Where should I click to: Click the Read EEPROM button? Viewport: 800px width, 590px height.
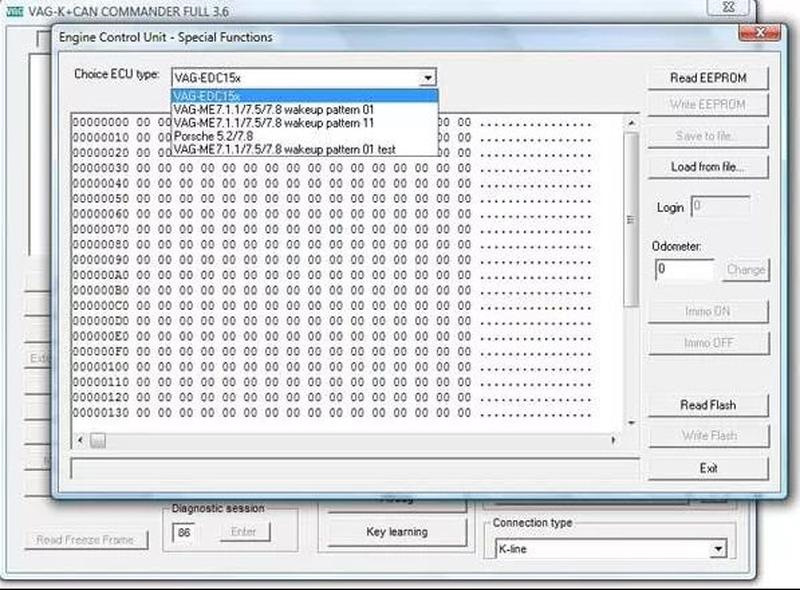tap(708, 78)
